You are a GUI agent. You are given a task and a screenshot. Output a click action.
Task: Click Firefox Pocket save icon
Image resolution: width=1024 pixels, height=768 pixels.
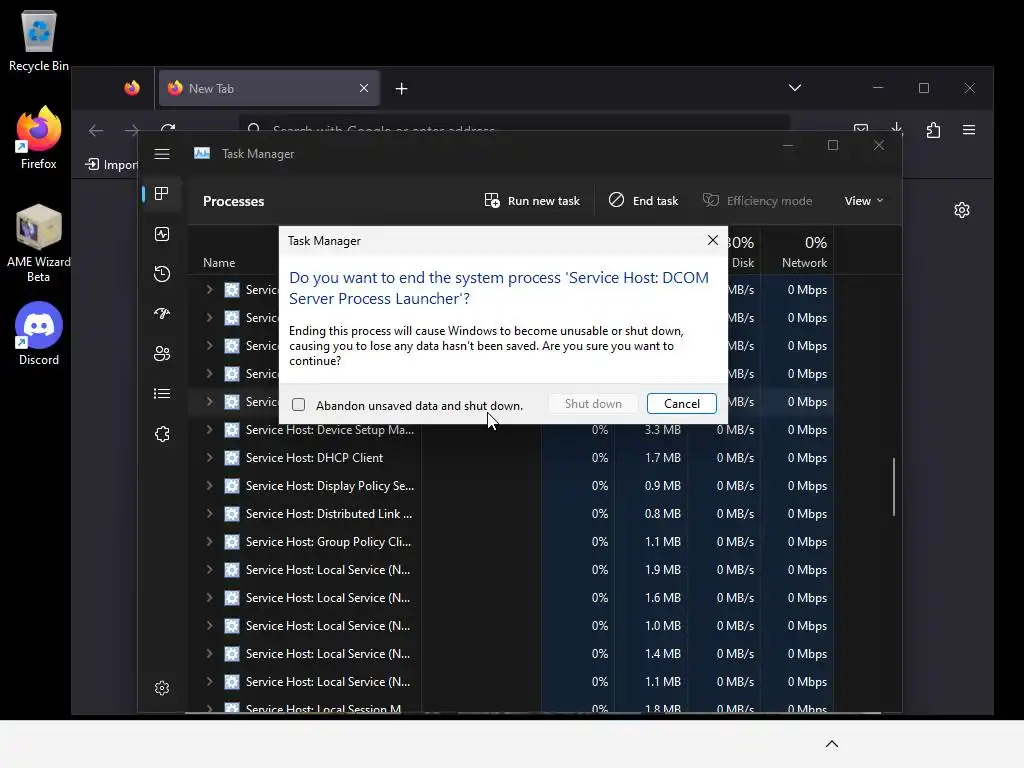click(861, 128)
